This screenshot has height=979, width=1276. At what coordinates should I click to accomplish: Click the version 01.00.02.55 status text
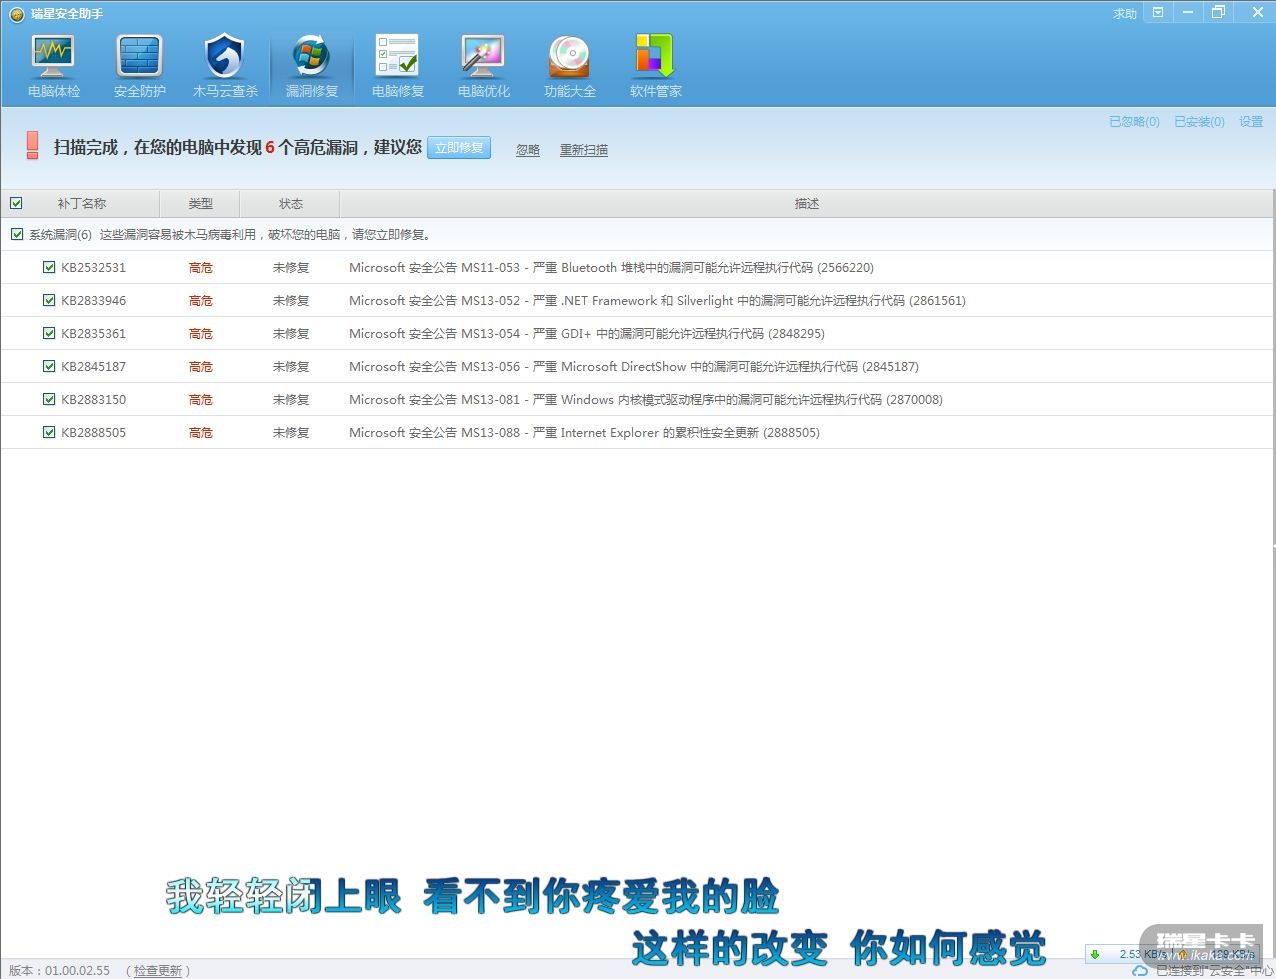[59, 970]
